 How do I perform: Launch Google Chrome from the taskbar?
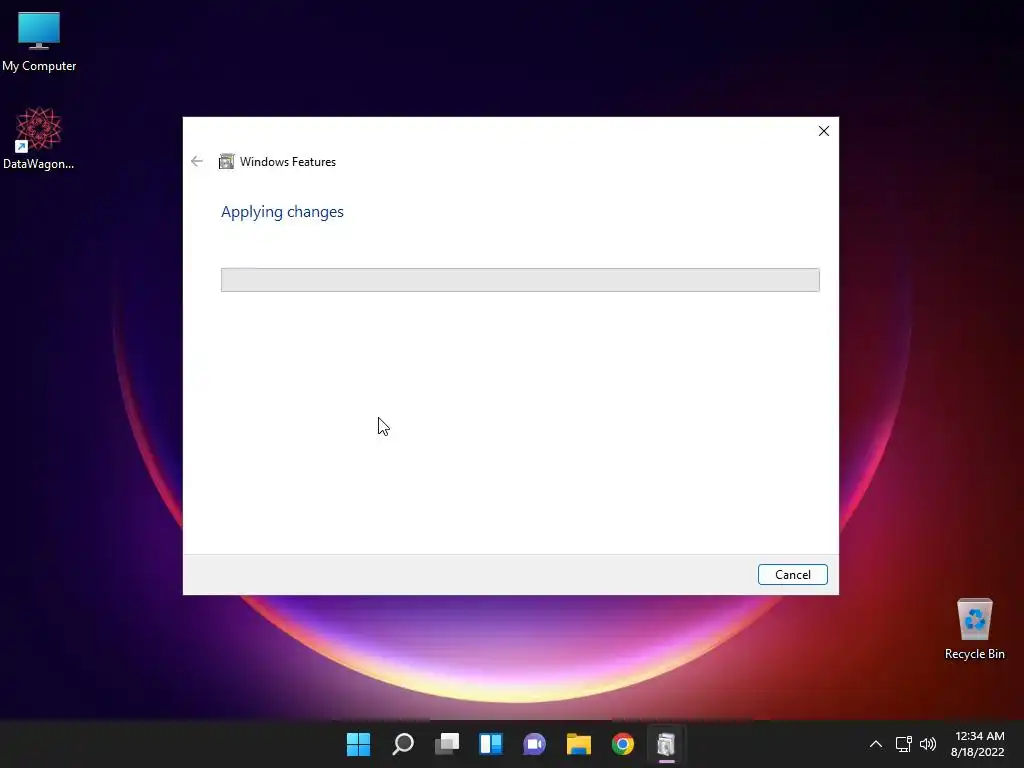pyautogui.click(x=622, y=744)
